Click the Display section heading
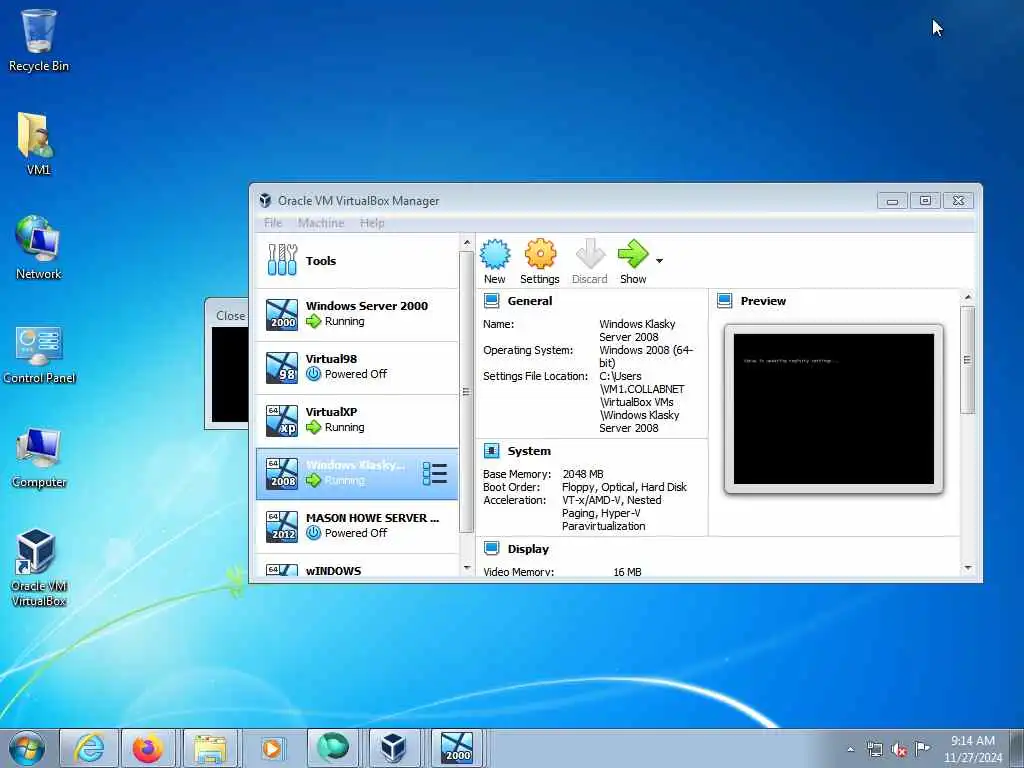 (x=528, y=549)
